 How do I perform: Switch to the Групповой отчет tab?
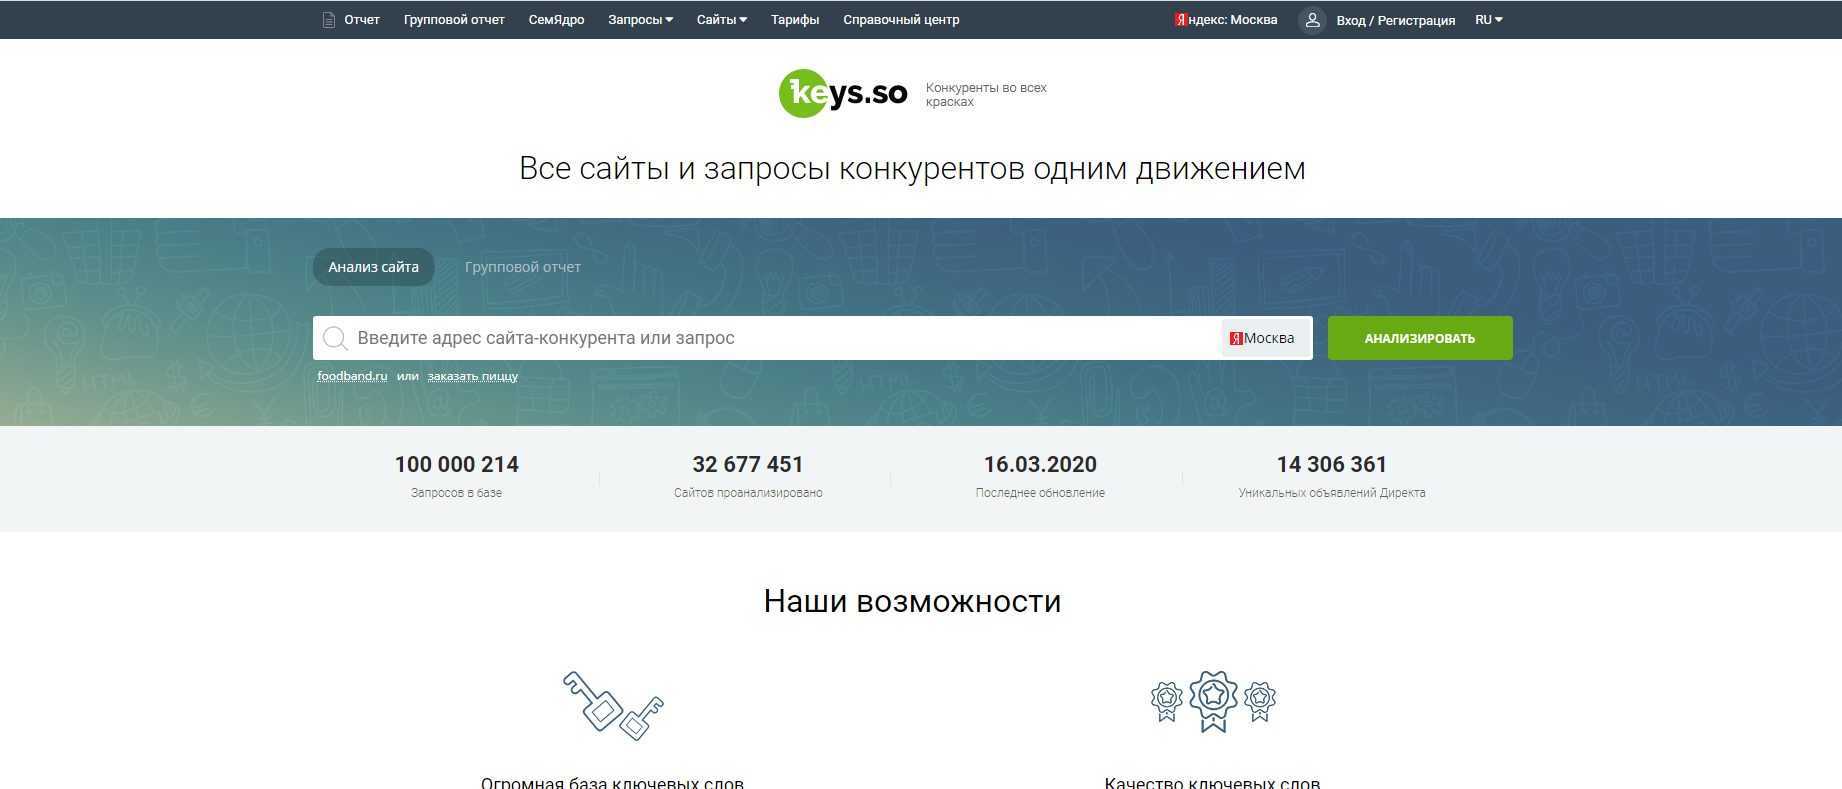[x=523, y=267]
